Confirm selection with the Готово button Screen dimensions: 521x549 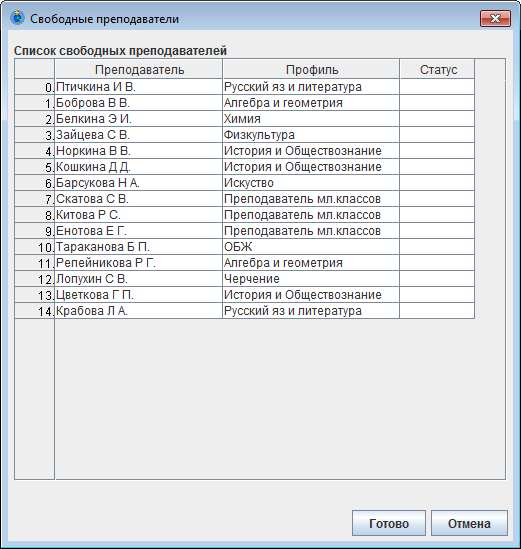point(389,523)
